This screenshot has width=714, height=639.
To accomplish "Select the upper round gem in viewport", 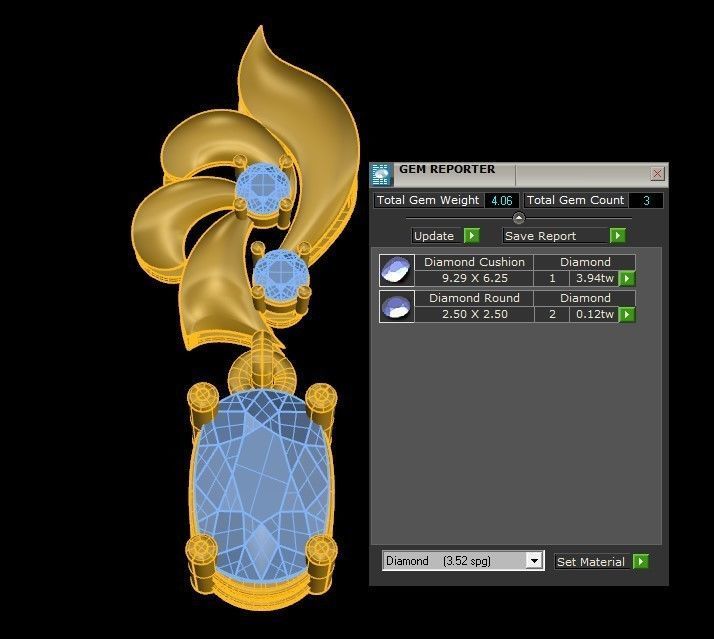I will pos(263,187).
